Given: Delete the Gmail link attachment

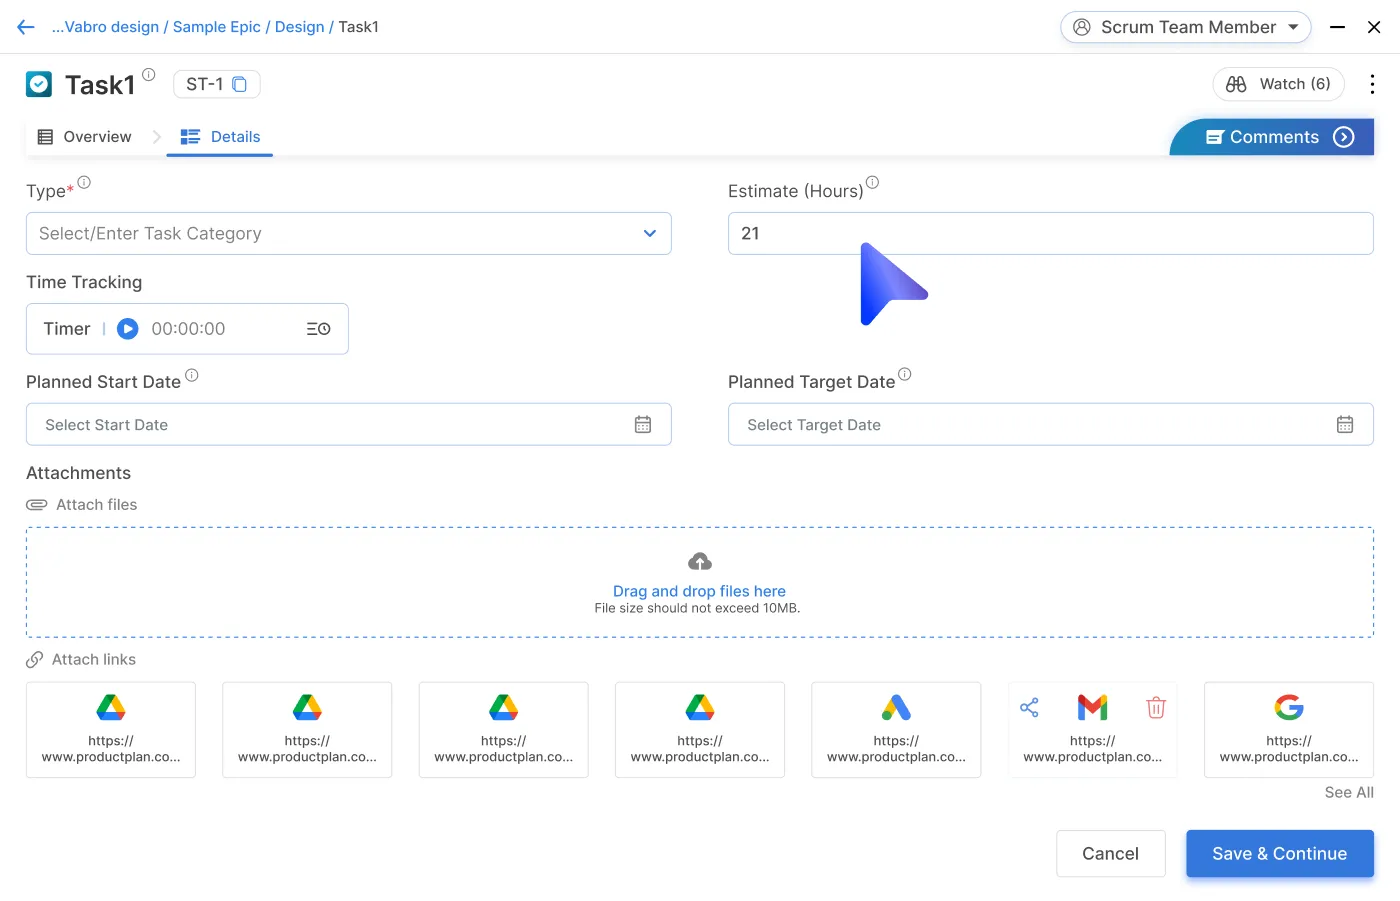Looking at the screenshot, I should pos(1156,708).
